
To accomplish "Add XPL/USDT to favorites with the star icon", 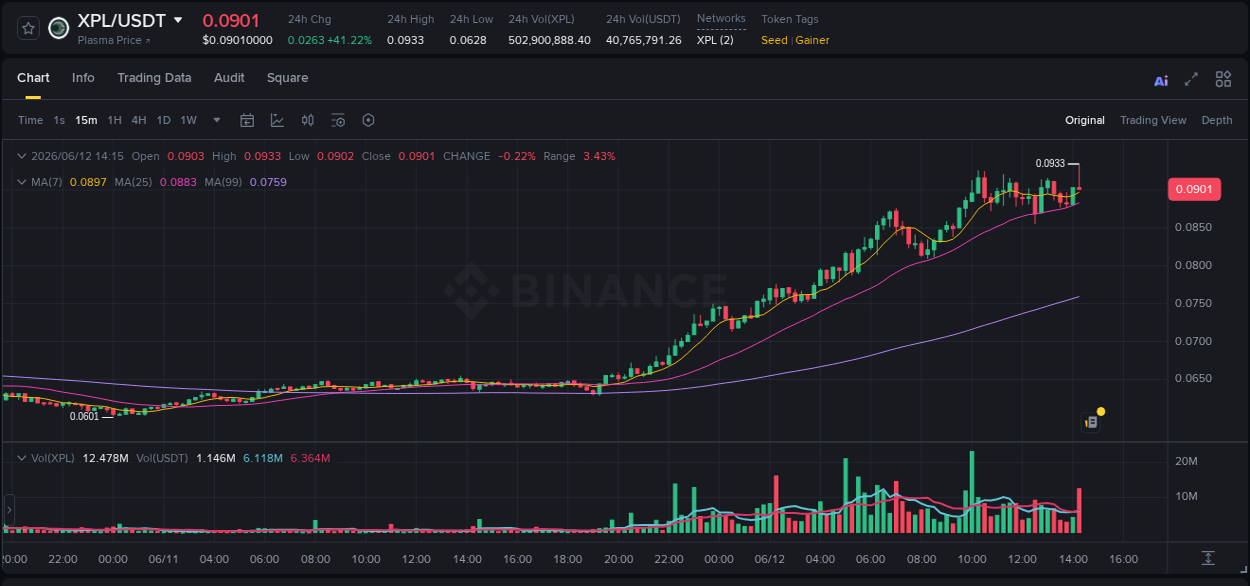I will pyautogui.click(x=29, y=28).
